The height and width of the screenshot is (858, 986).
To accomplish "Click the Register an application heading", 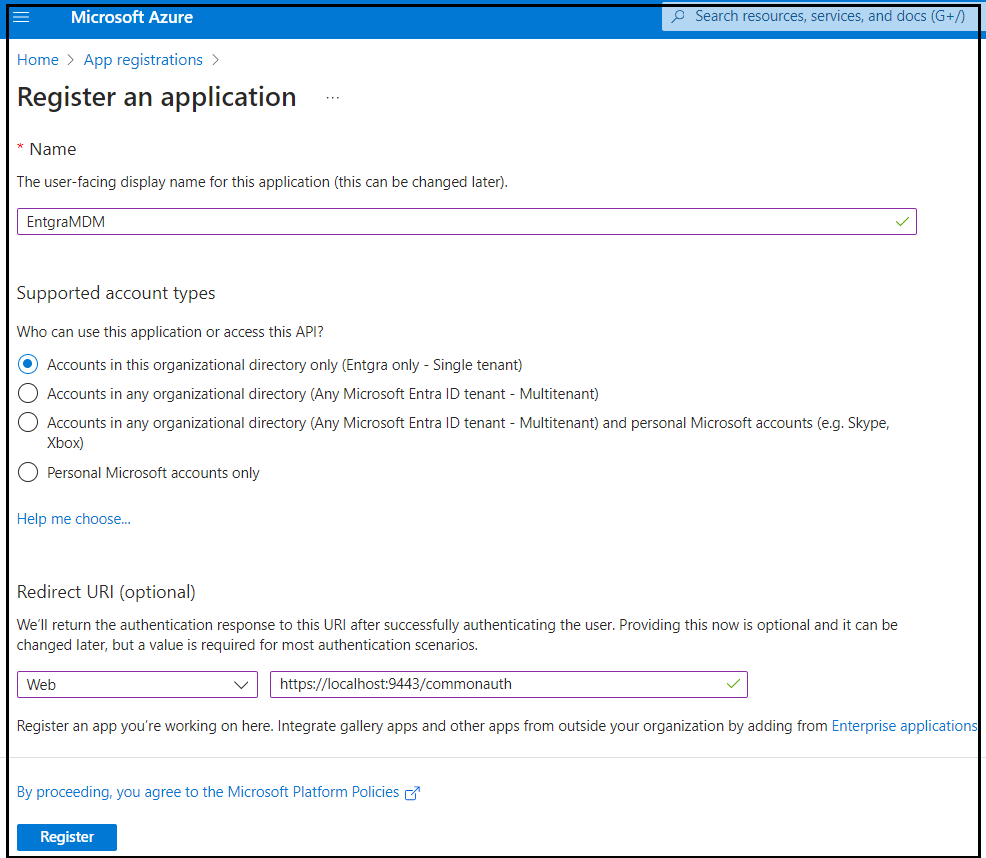I will (x=157, y=98).
